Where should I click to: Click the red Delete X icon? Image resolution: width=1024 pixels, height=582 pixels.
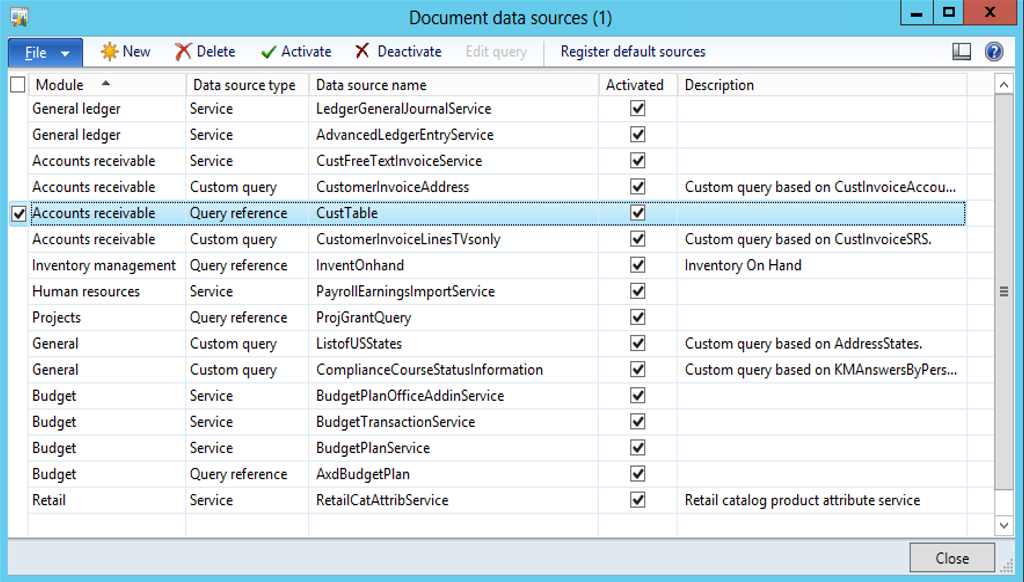coord(183,52)
